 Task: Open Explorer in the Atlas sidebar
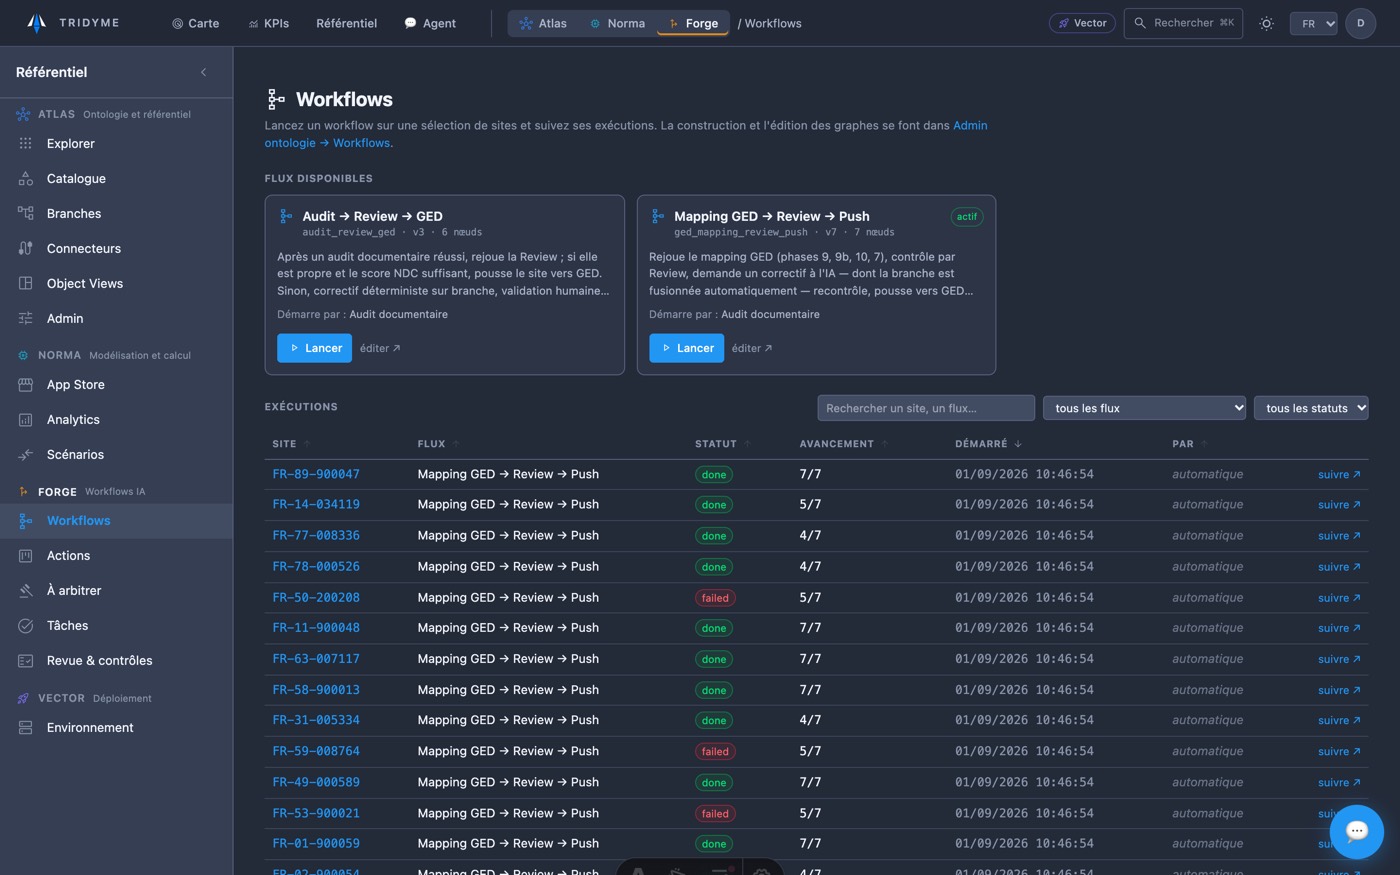[x=116, y=144]
